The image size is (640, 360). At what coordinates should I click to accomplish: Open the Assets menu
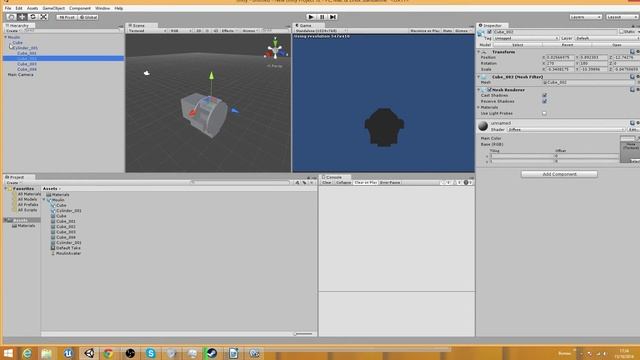point(32,8)
